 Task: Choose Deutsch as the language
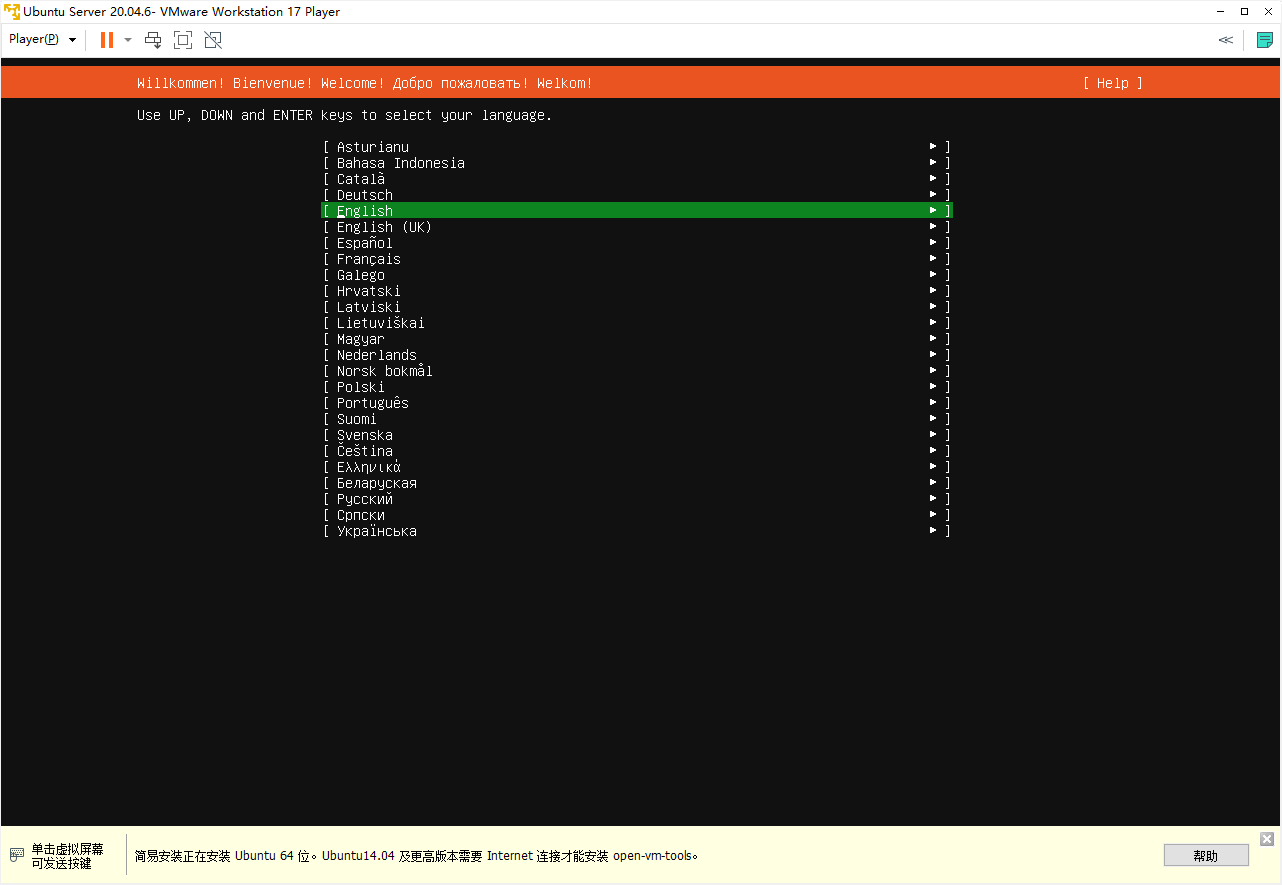click(637, 195)
